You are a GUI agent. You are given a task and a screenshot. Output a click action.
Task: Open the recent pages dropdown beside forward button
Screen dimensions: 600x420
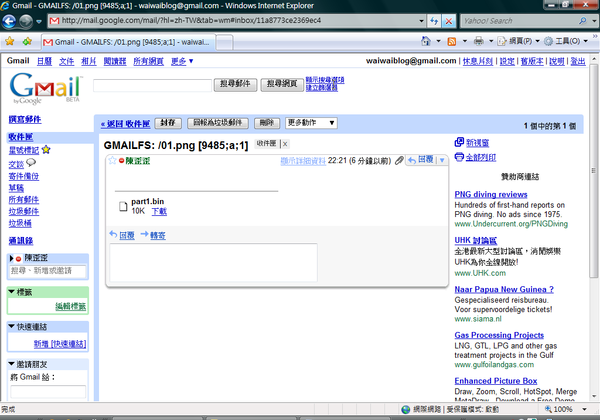(39, 21)
